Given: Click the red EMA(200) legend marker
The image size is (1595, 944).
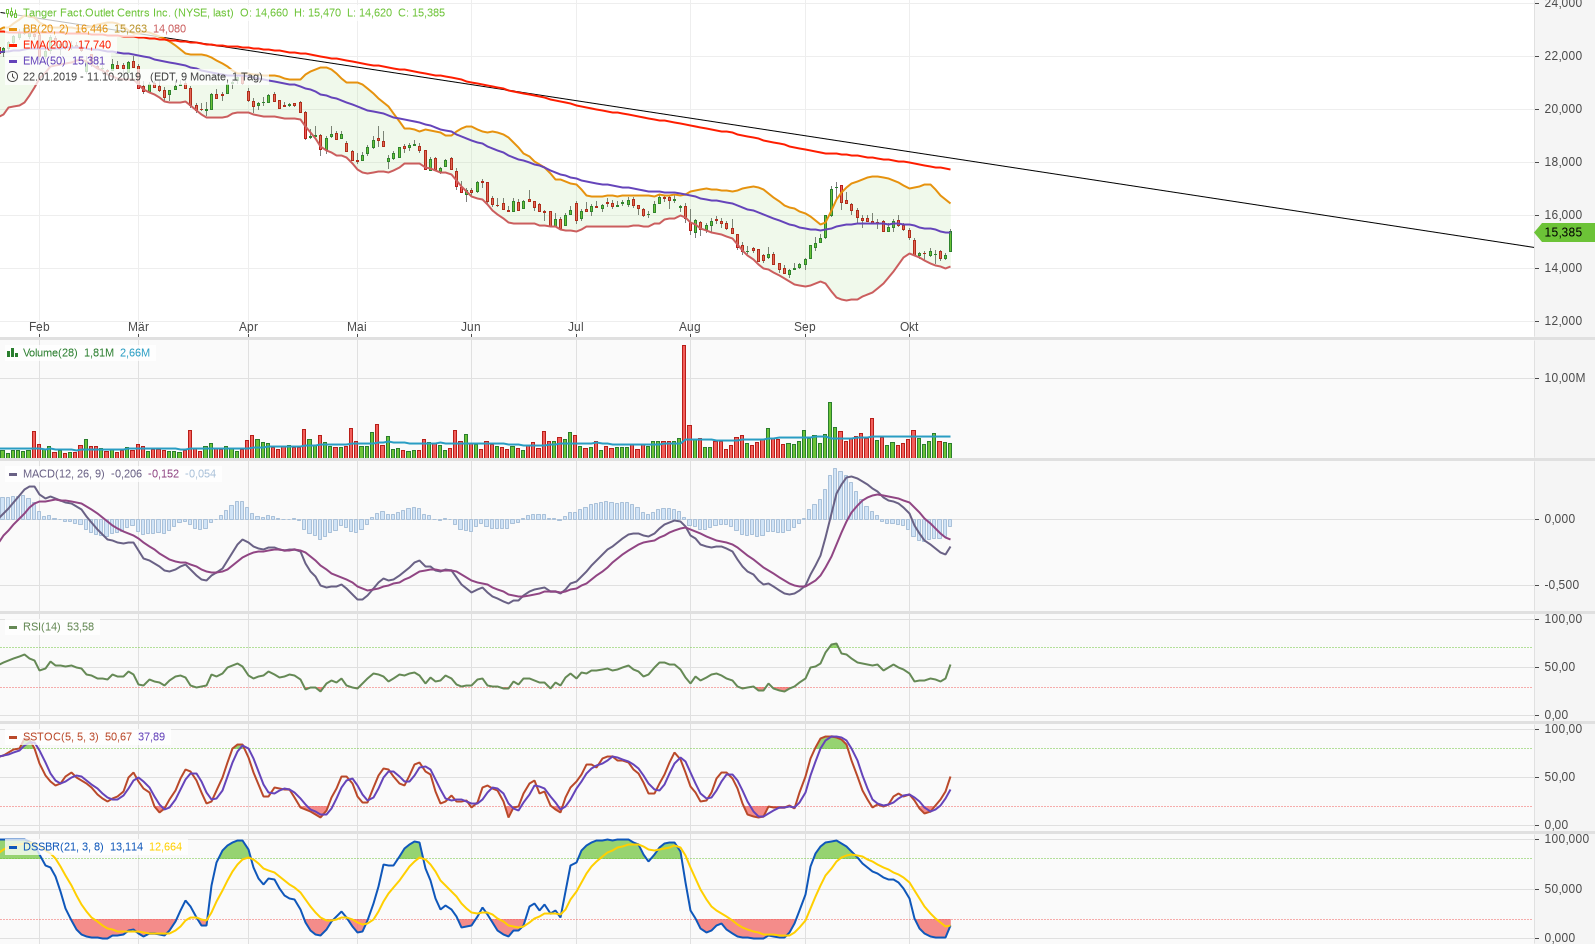Looking at the screenshot, I should (13, 45).
